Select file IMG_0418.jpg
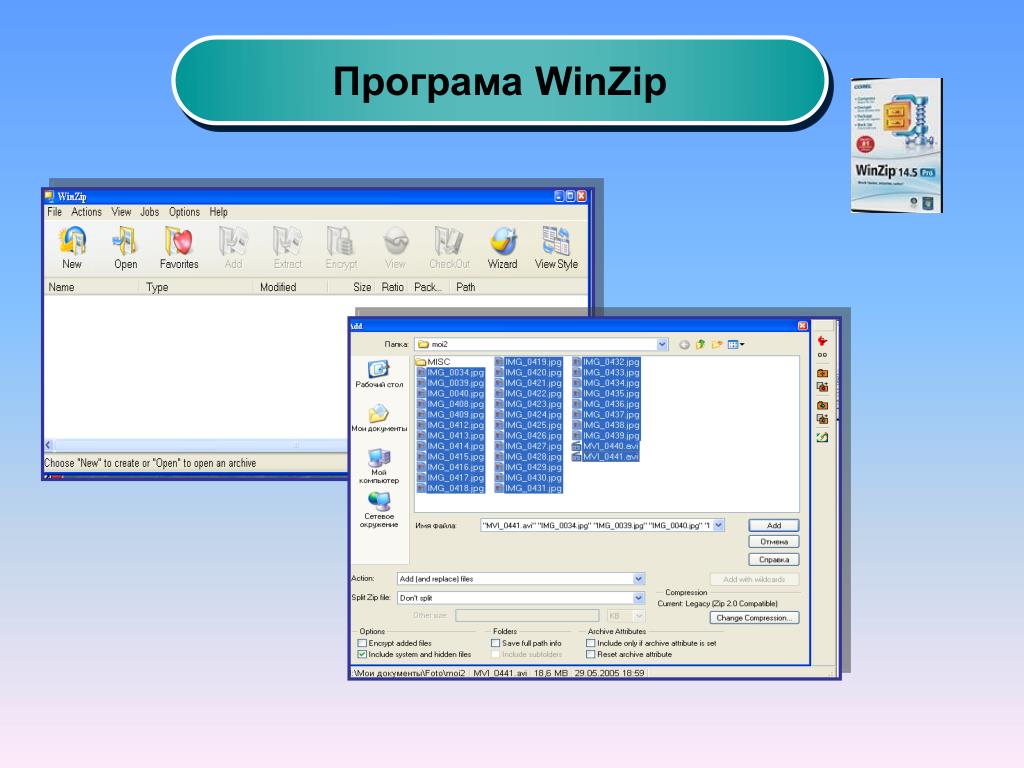 tap(451, 488)
